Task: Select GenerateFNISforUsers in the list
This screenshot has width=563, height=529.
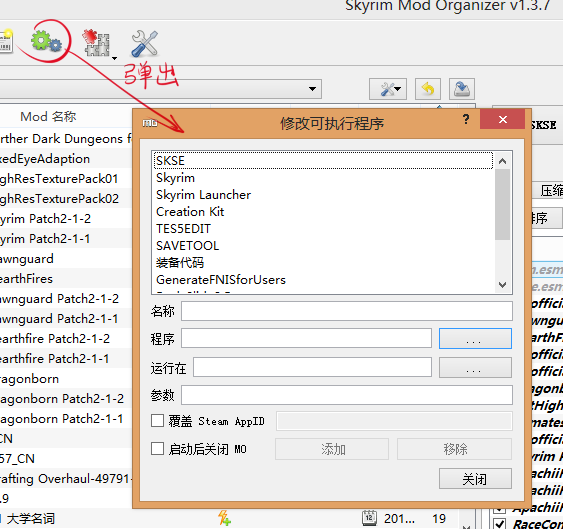Action: tap(221, 279)
